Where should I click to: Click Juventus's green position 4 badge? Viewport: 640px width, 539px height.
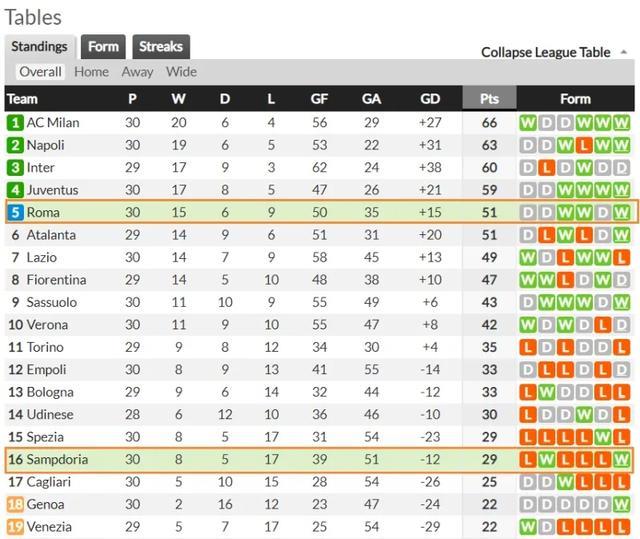tap(15, 190)
